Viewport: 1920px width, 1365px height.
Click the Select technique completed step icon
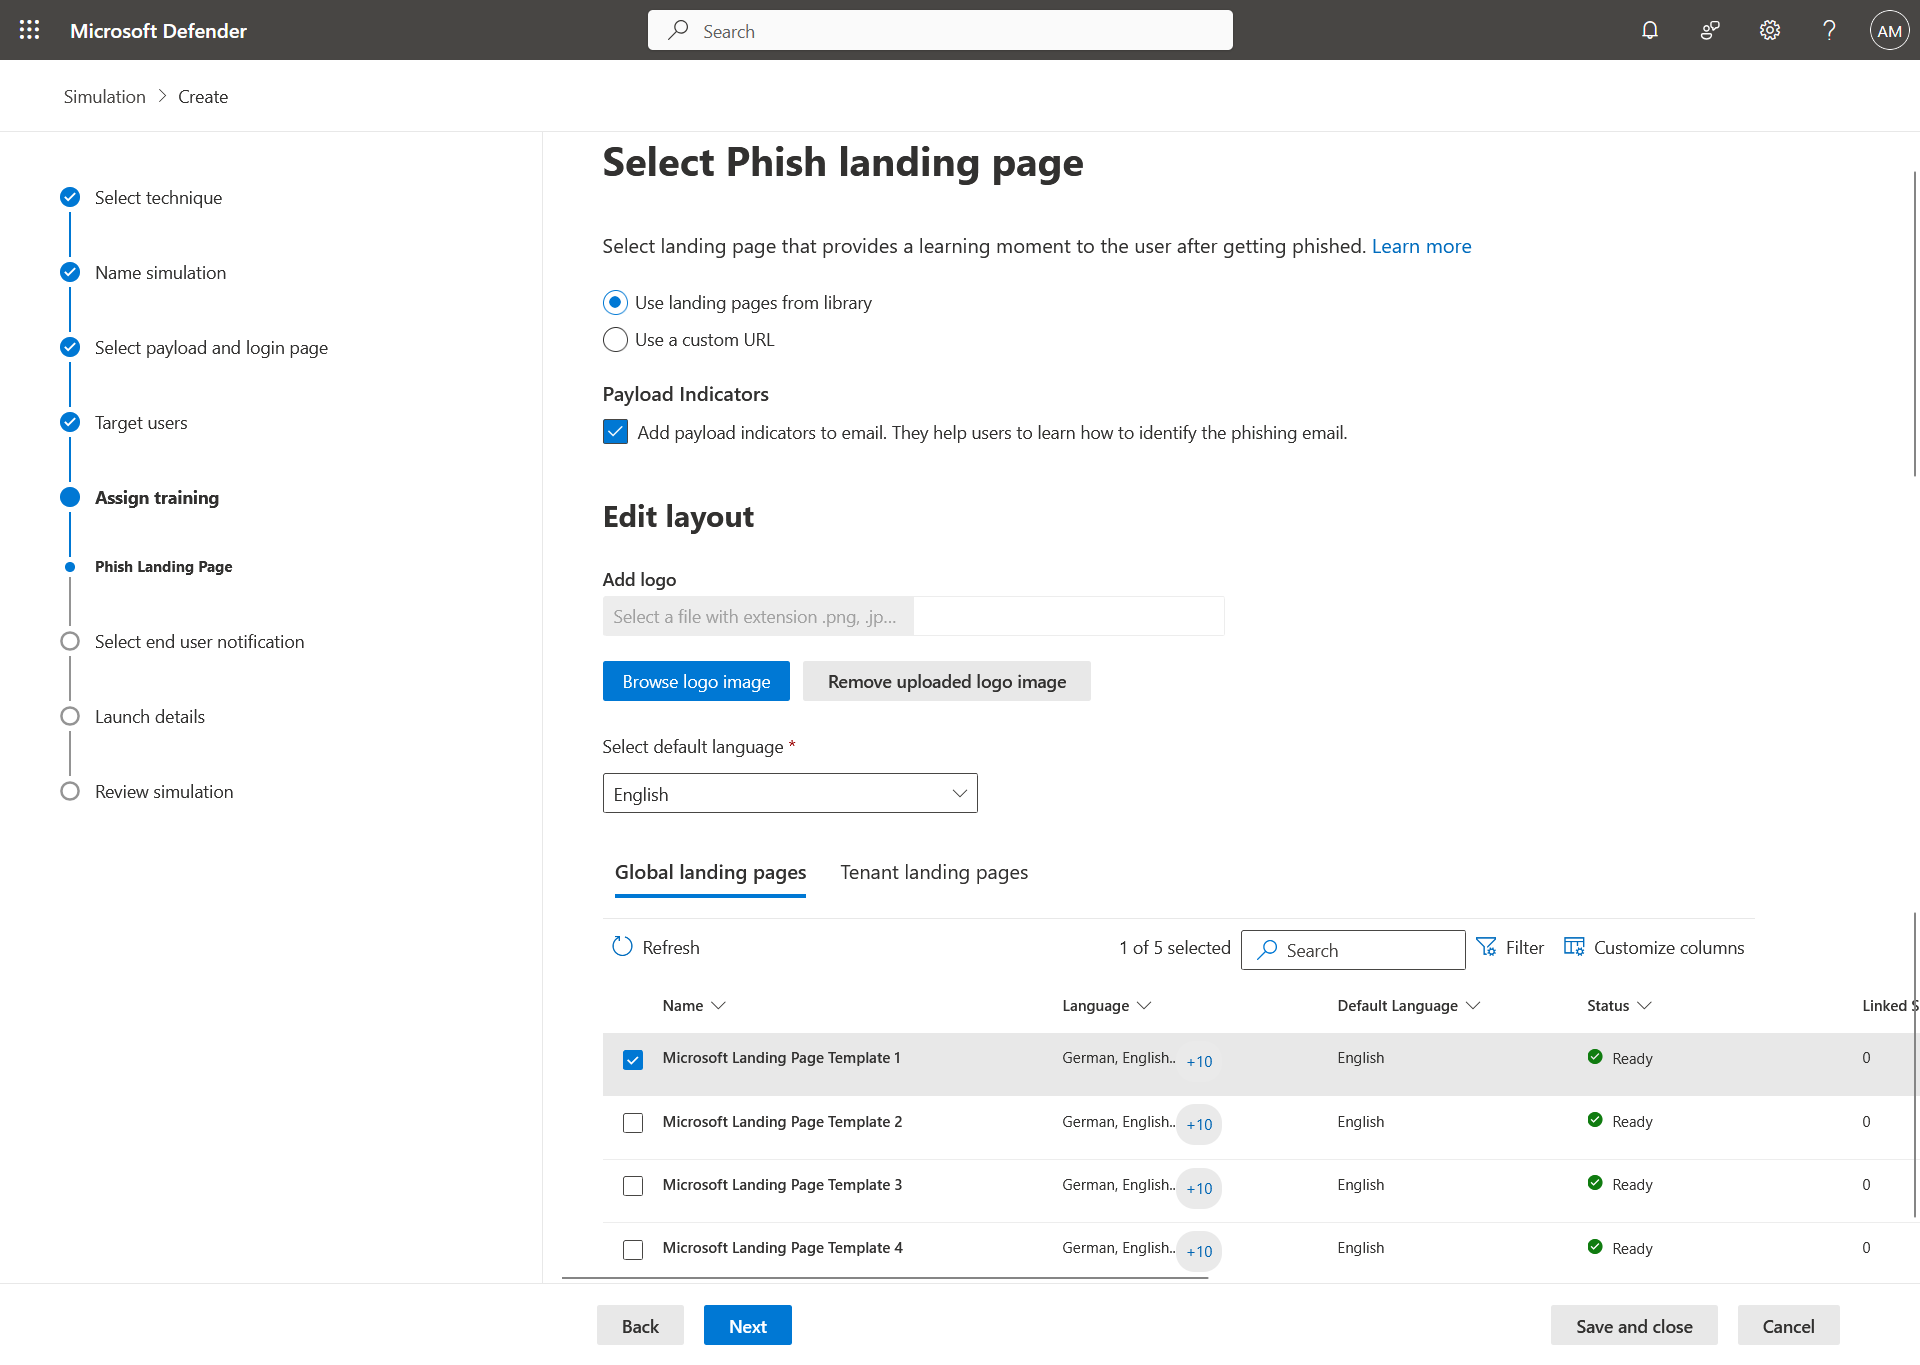[x=70, y=197]
